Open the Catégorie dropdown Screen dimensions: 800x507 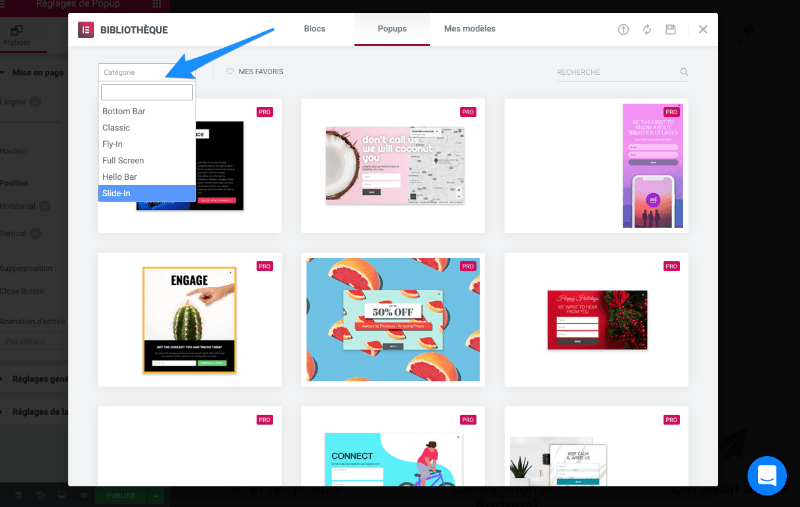coord(146,72)
